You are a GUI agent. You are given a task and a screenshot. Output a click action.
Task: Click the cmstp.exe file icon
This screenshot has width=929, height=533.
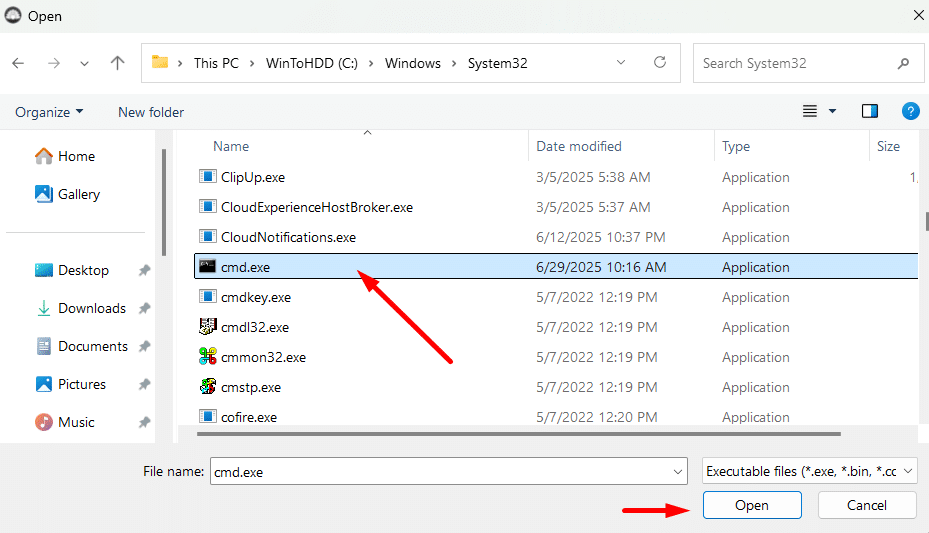207,387
